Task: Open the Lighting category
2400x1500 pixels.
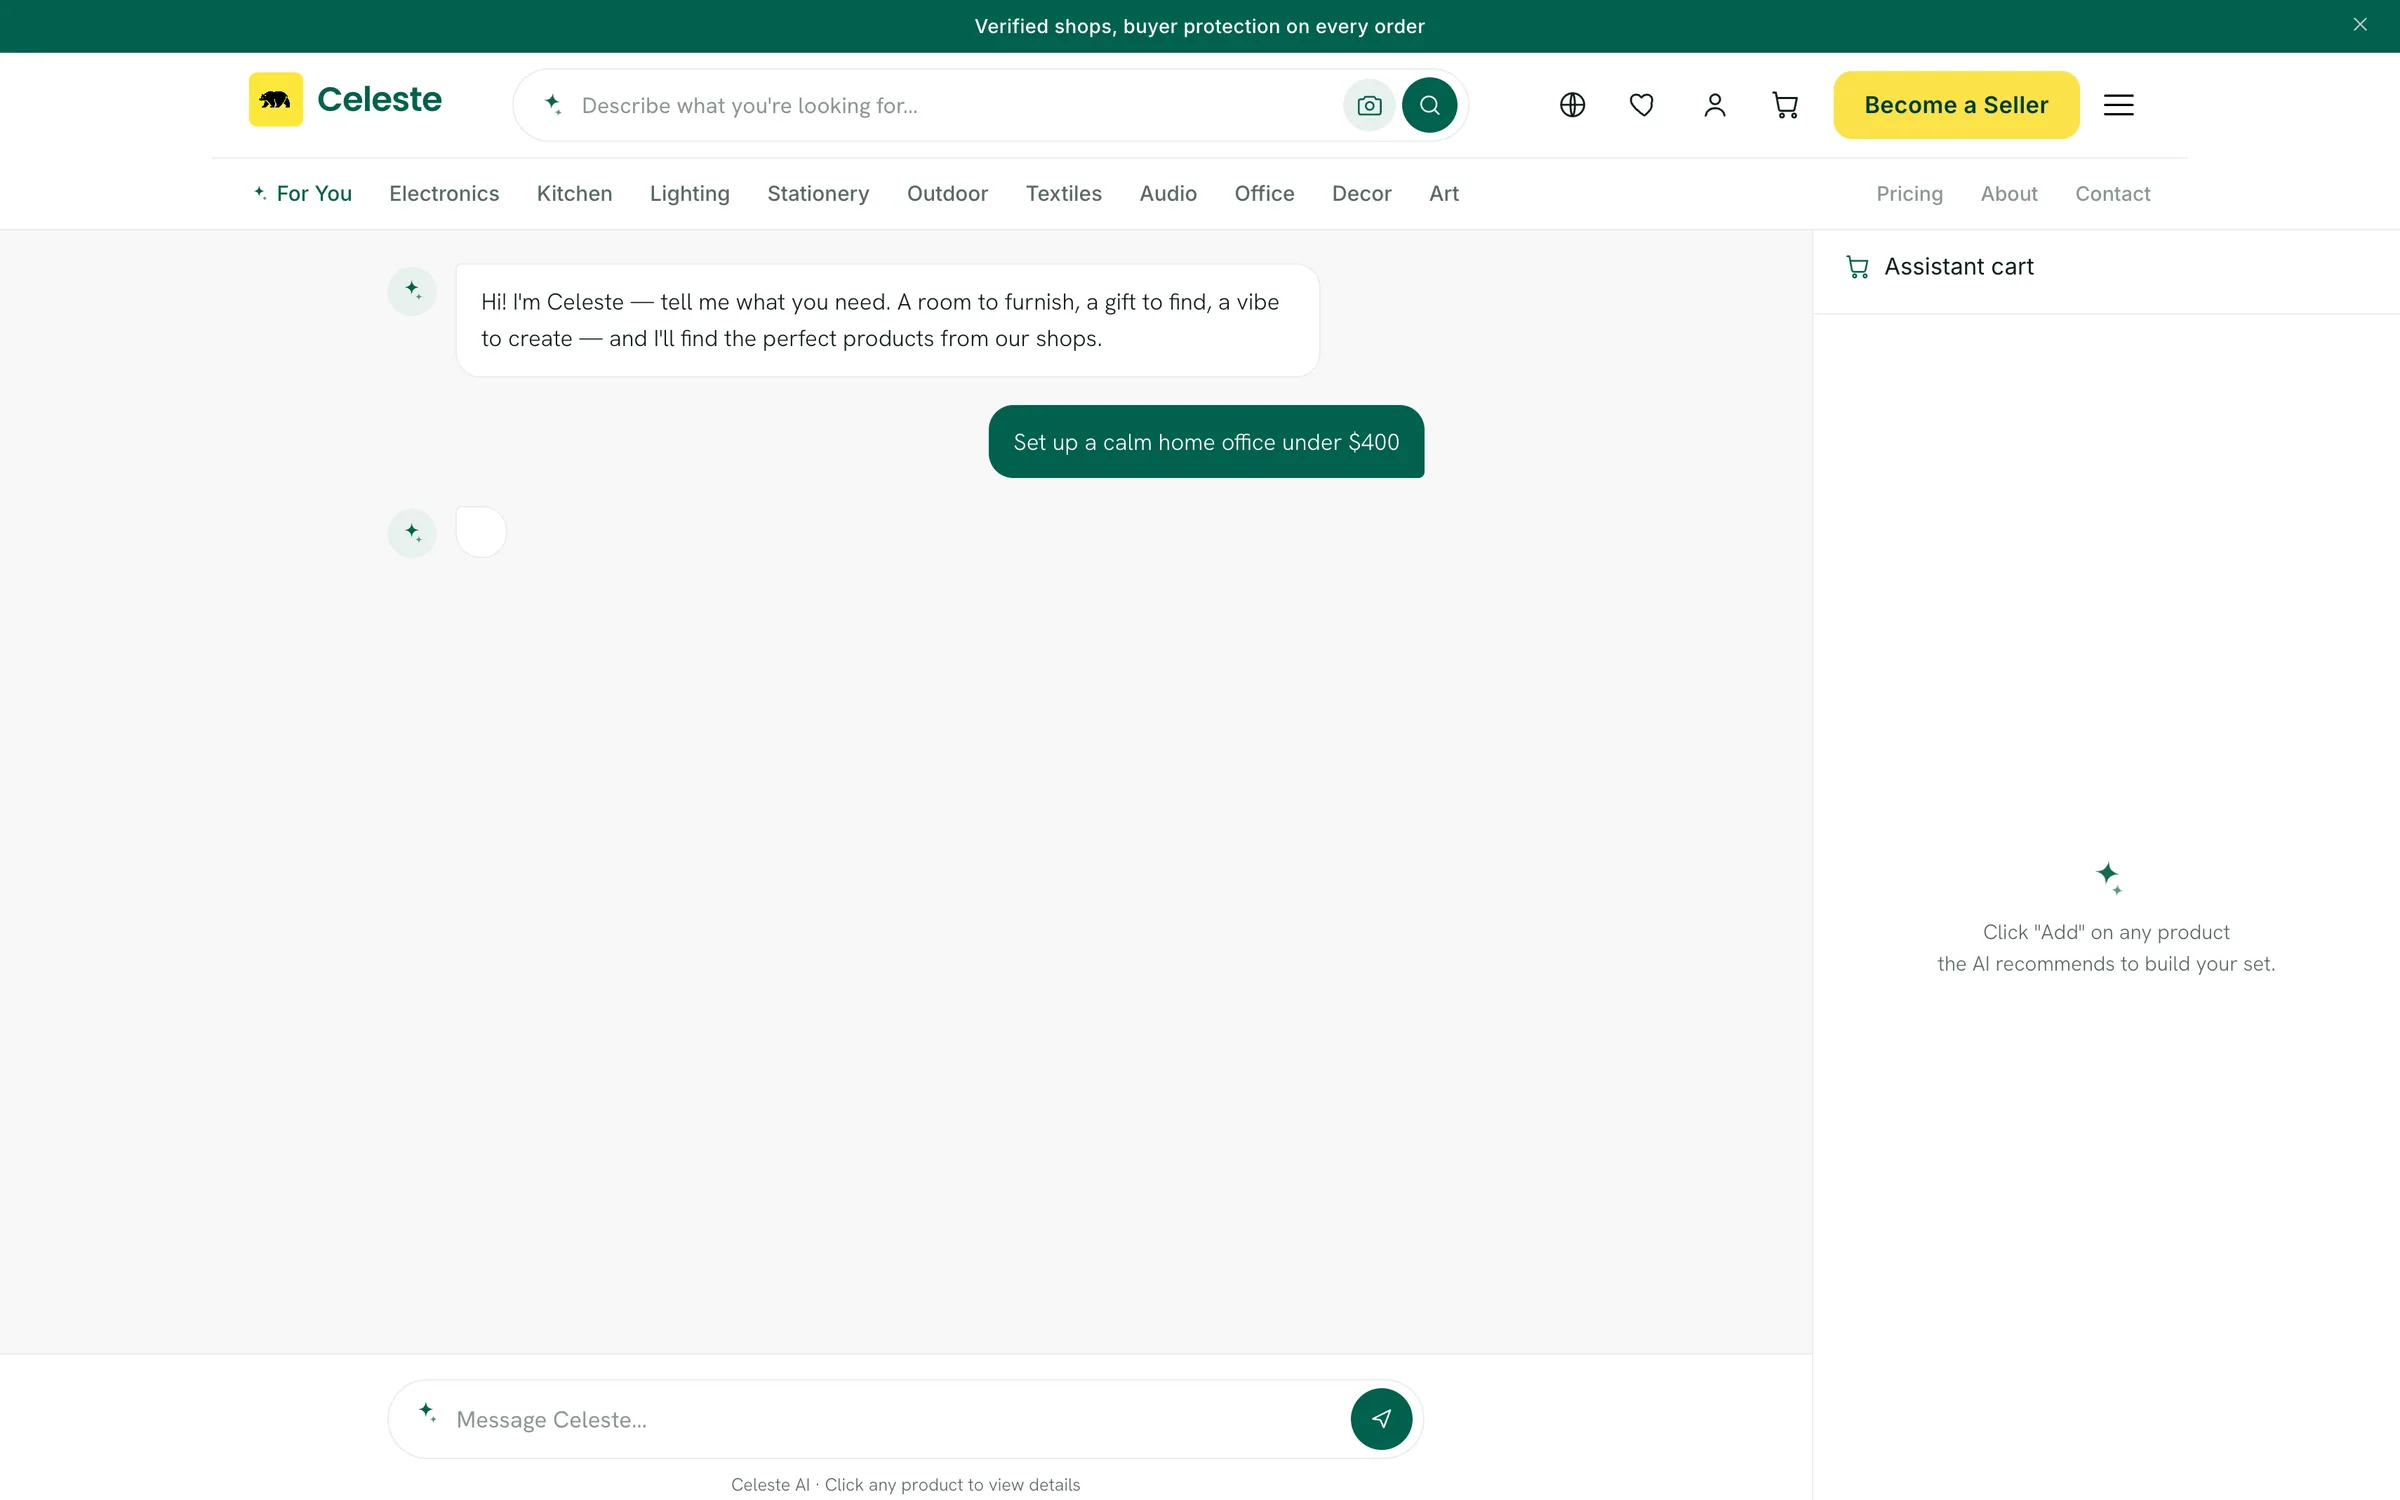Action: pos(690,194)
